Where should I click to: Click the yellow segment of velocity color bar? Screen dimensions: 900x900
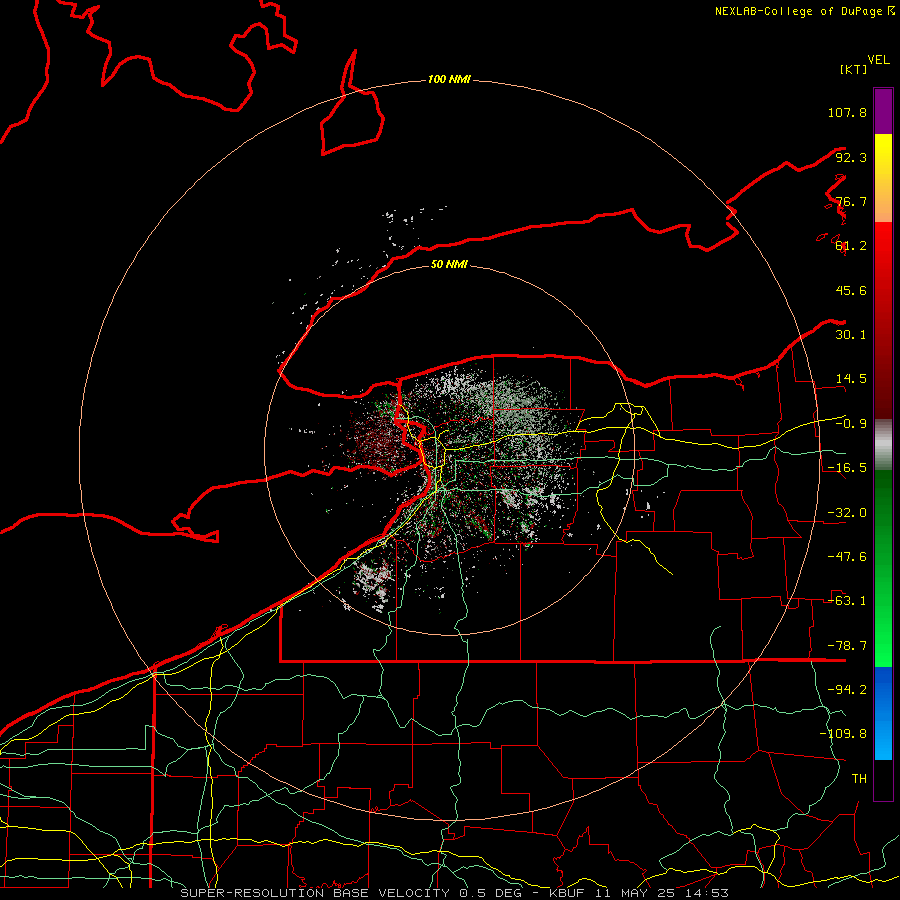point(883,178)
